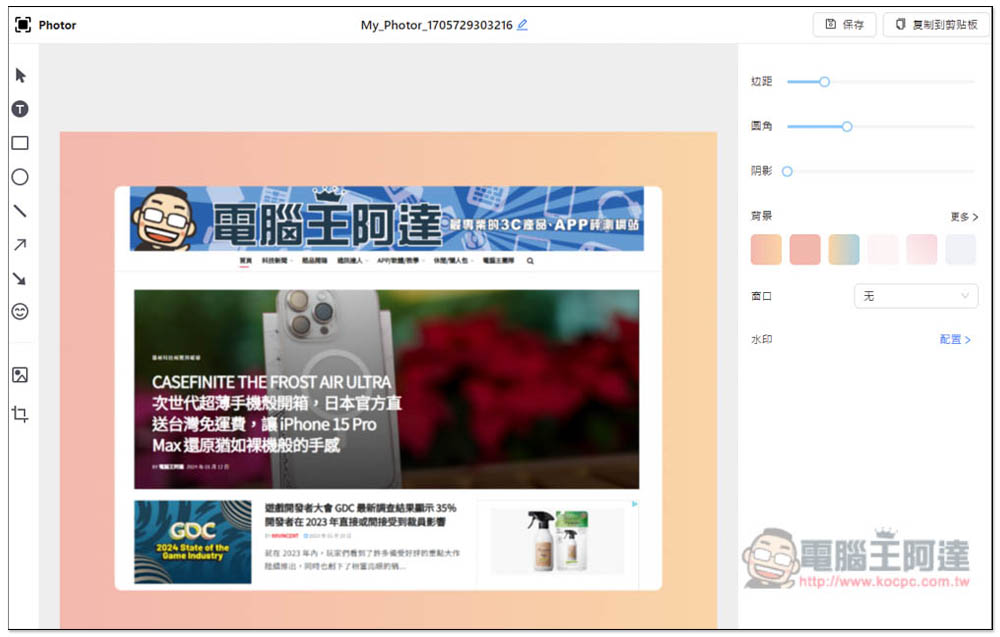Click the 保存 save button
Image resolution: width=1000 pixels, height=637 pixels.
[x=845, y=25]
